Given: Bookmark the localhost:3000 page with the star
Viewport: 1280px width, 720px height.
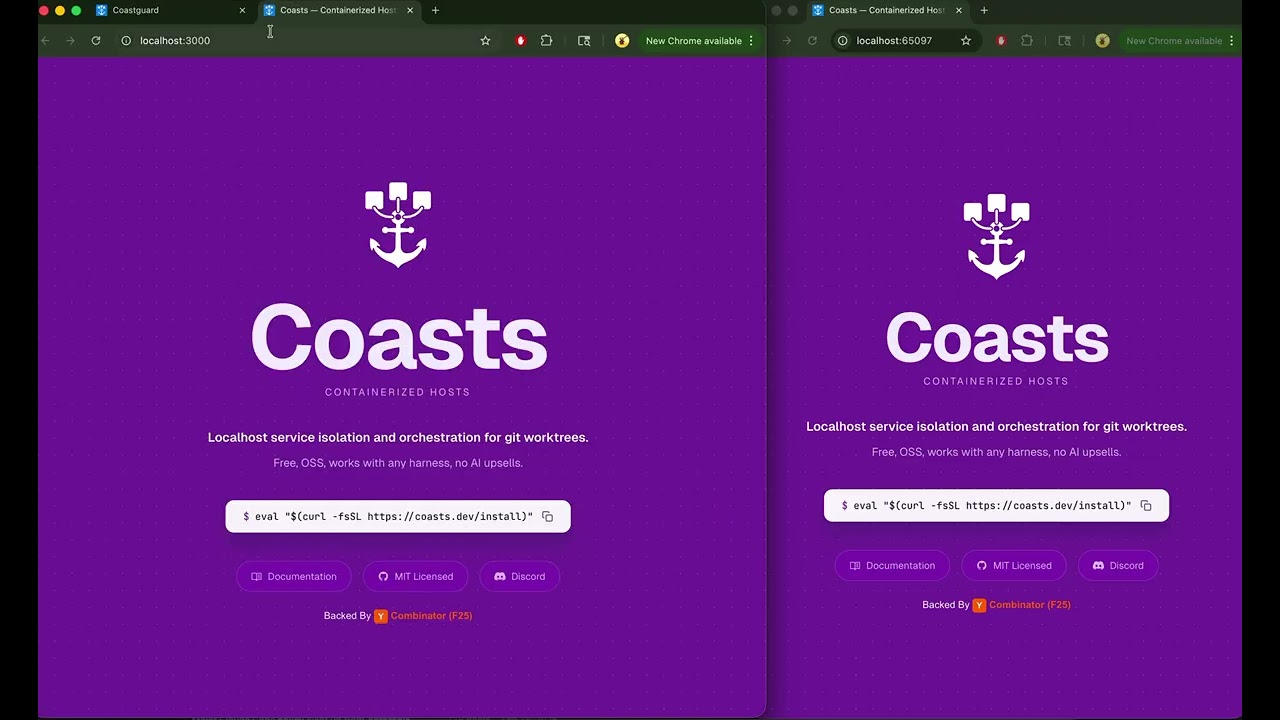Looking at the screenshot, I should tap(485, 41).
